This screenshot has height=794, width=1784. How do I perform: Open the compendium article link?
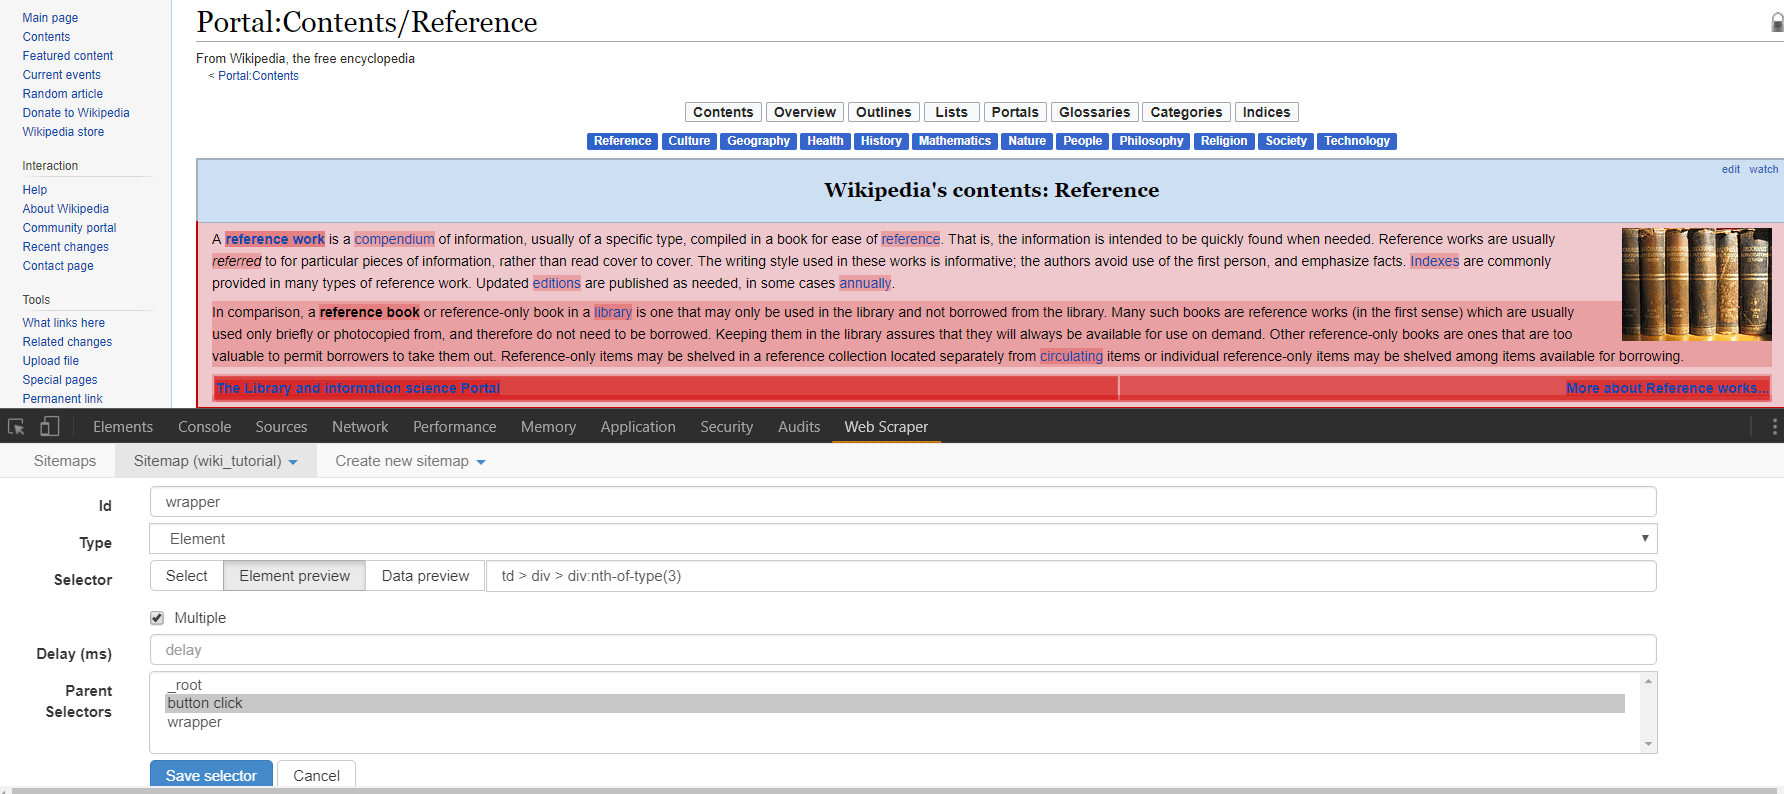coord(395,239)
